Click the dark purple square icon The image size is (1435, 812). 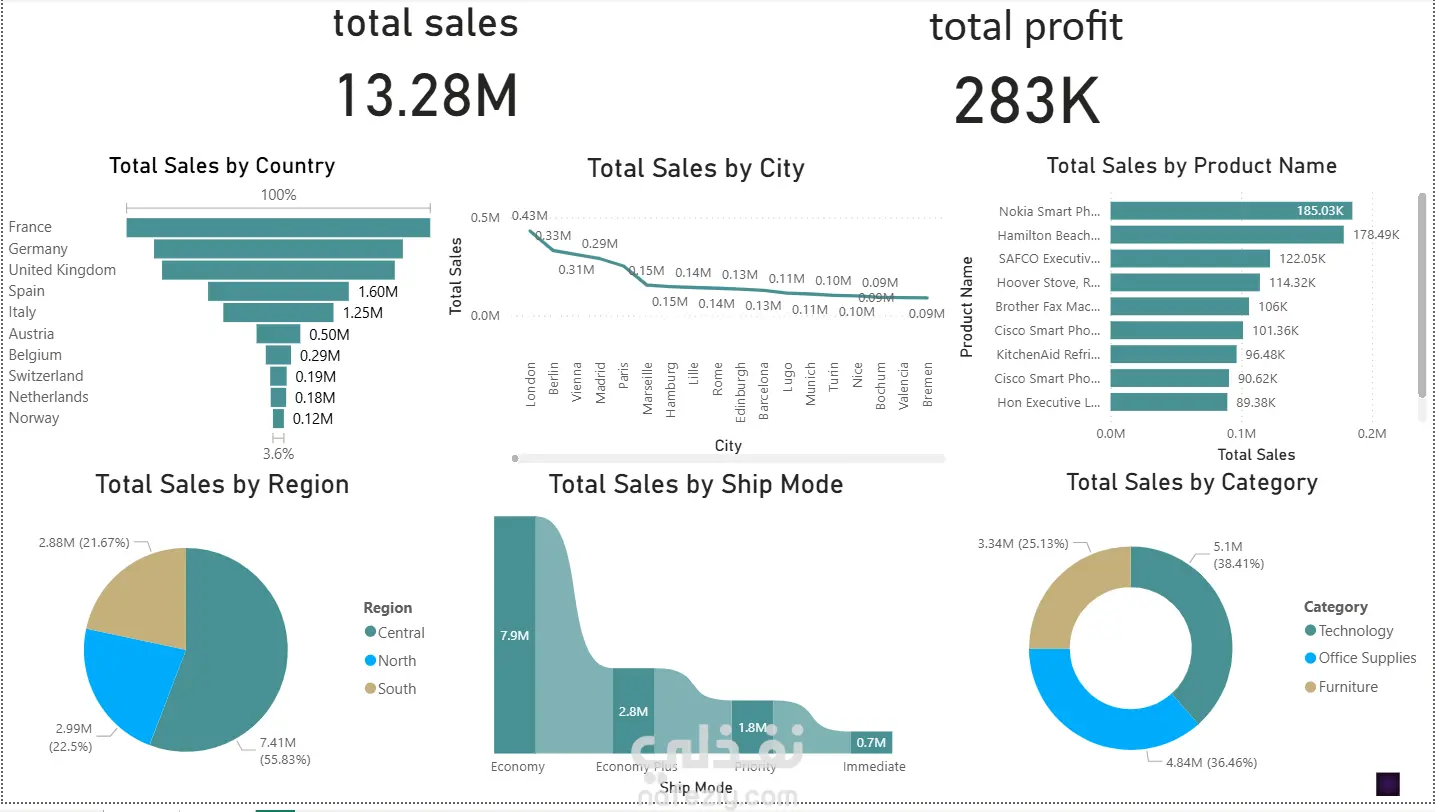1388,784
